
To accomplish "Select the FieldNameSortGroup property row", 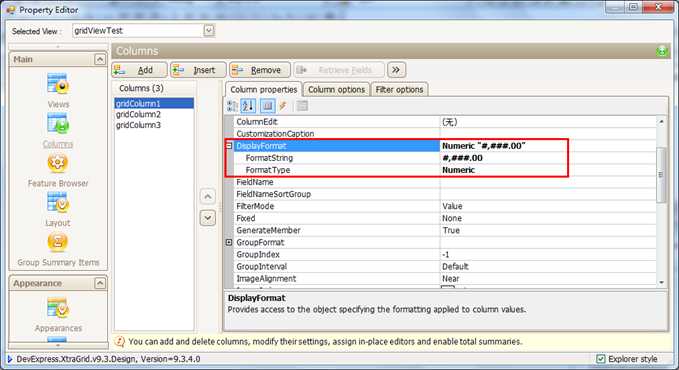I will [x=445, y=194].
